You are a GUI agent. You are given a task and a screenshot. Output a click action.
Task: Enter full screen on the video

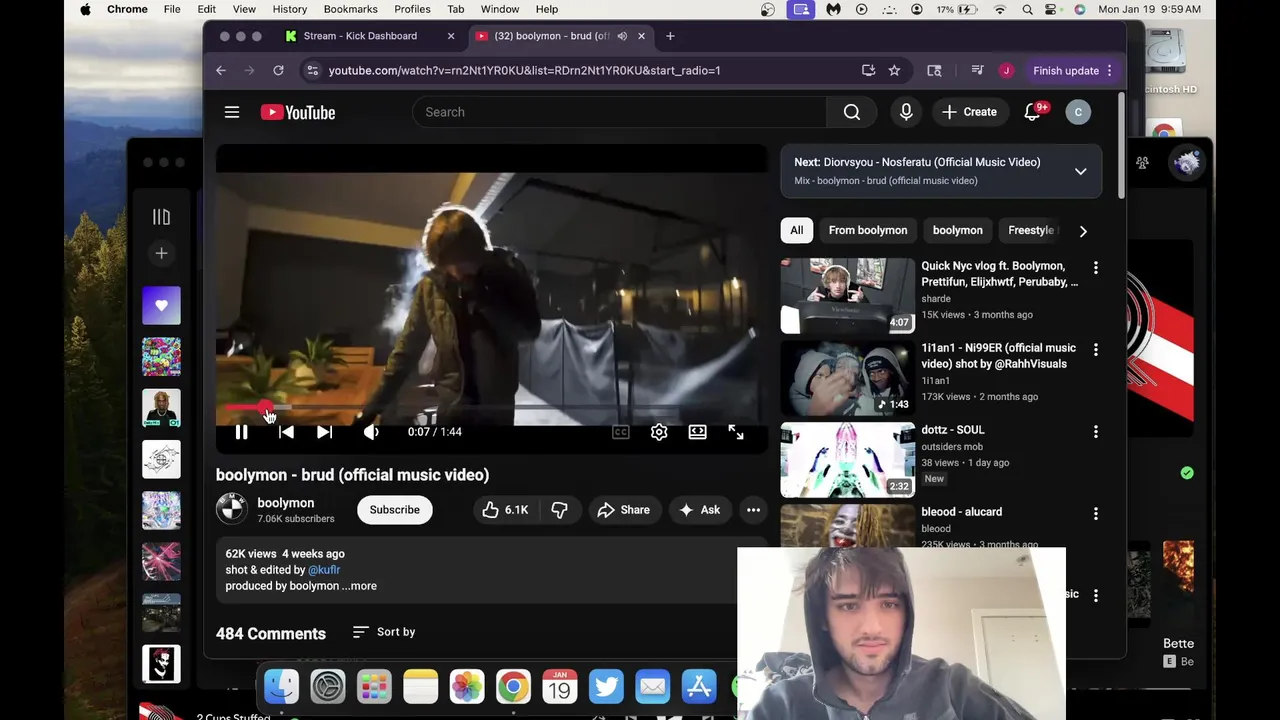(x=736, y=432)
